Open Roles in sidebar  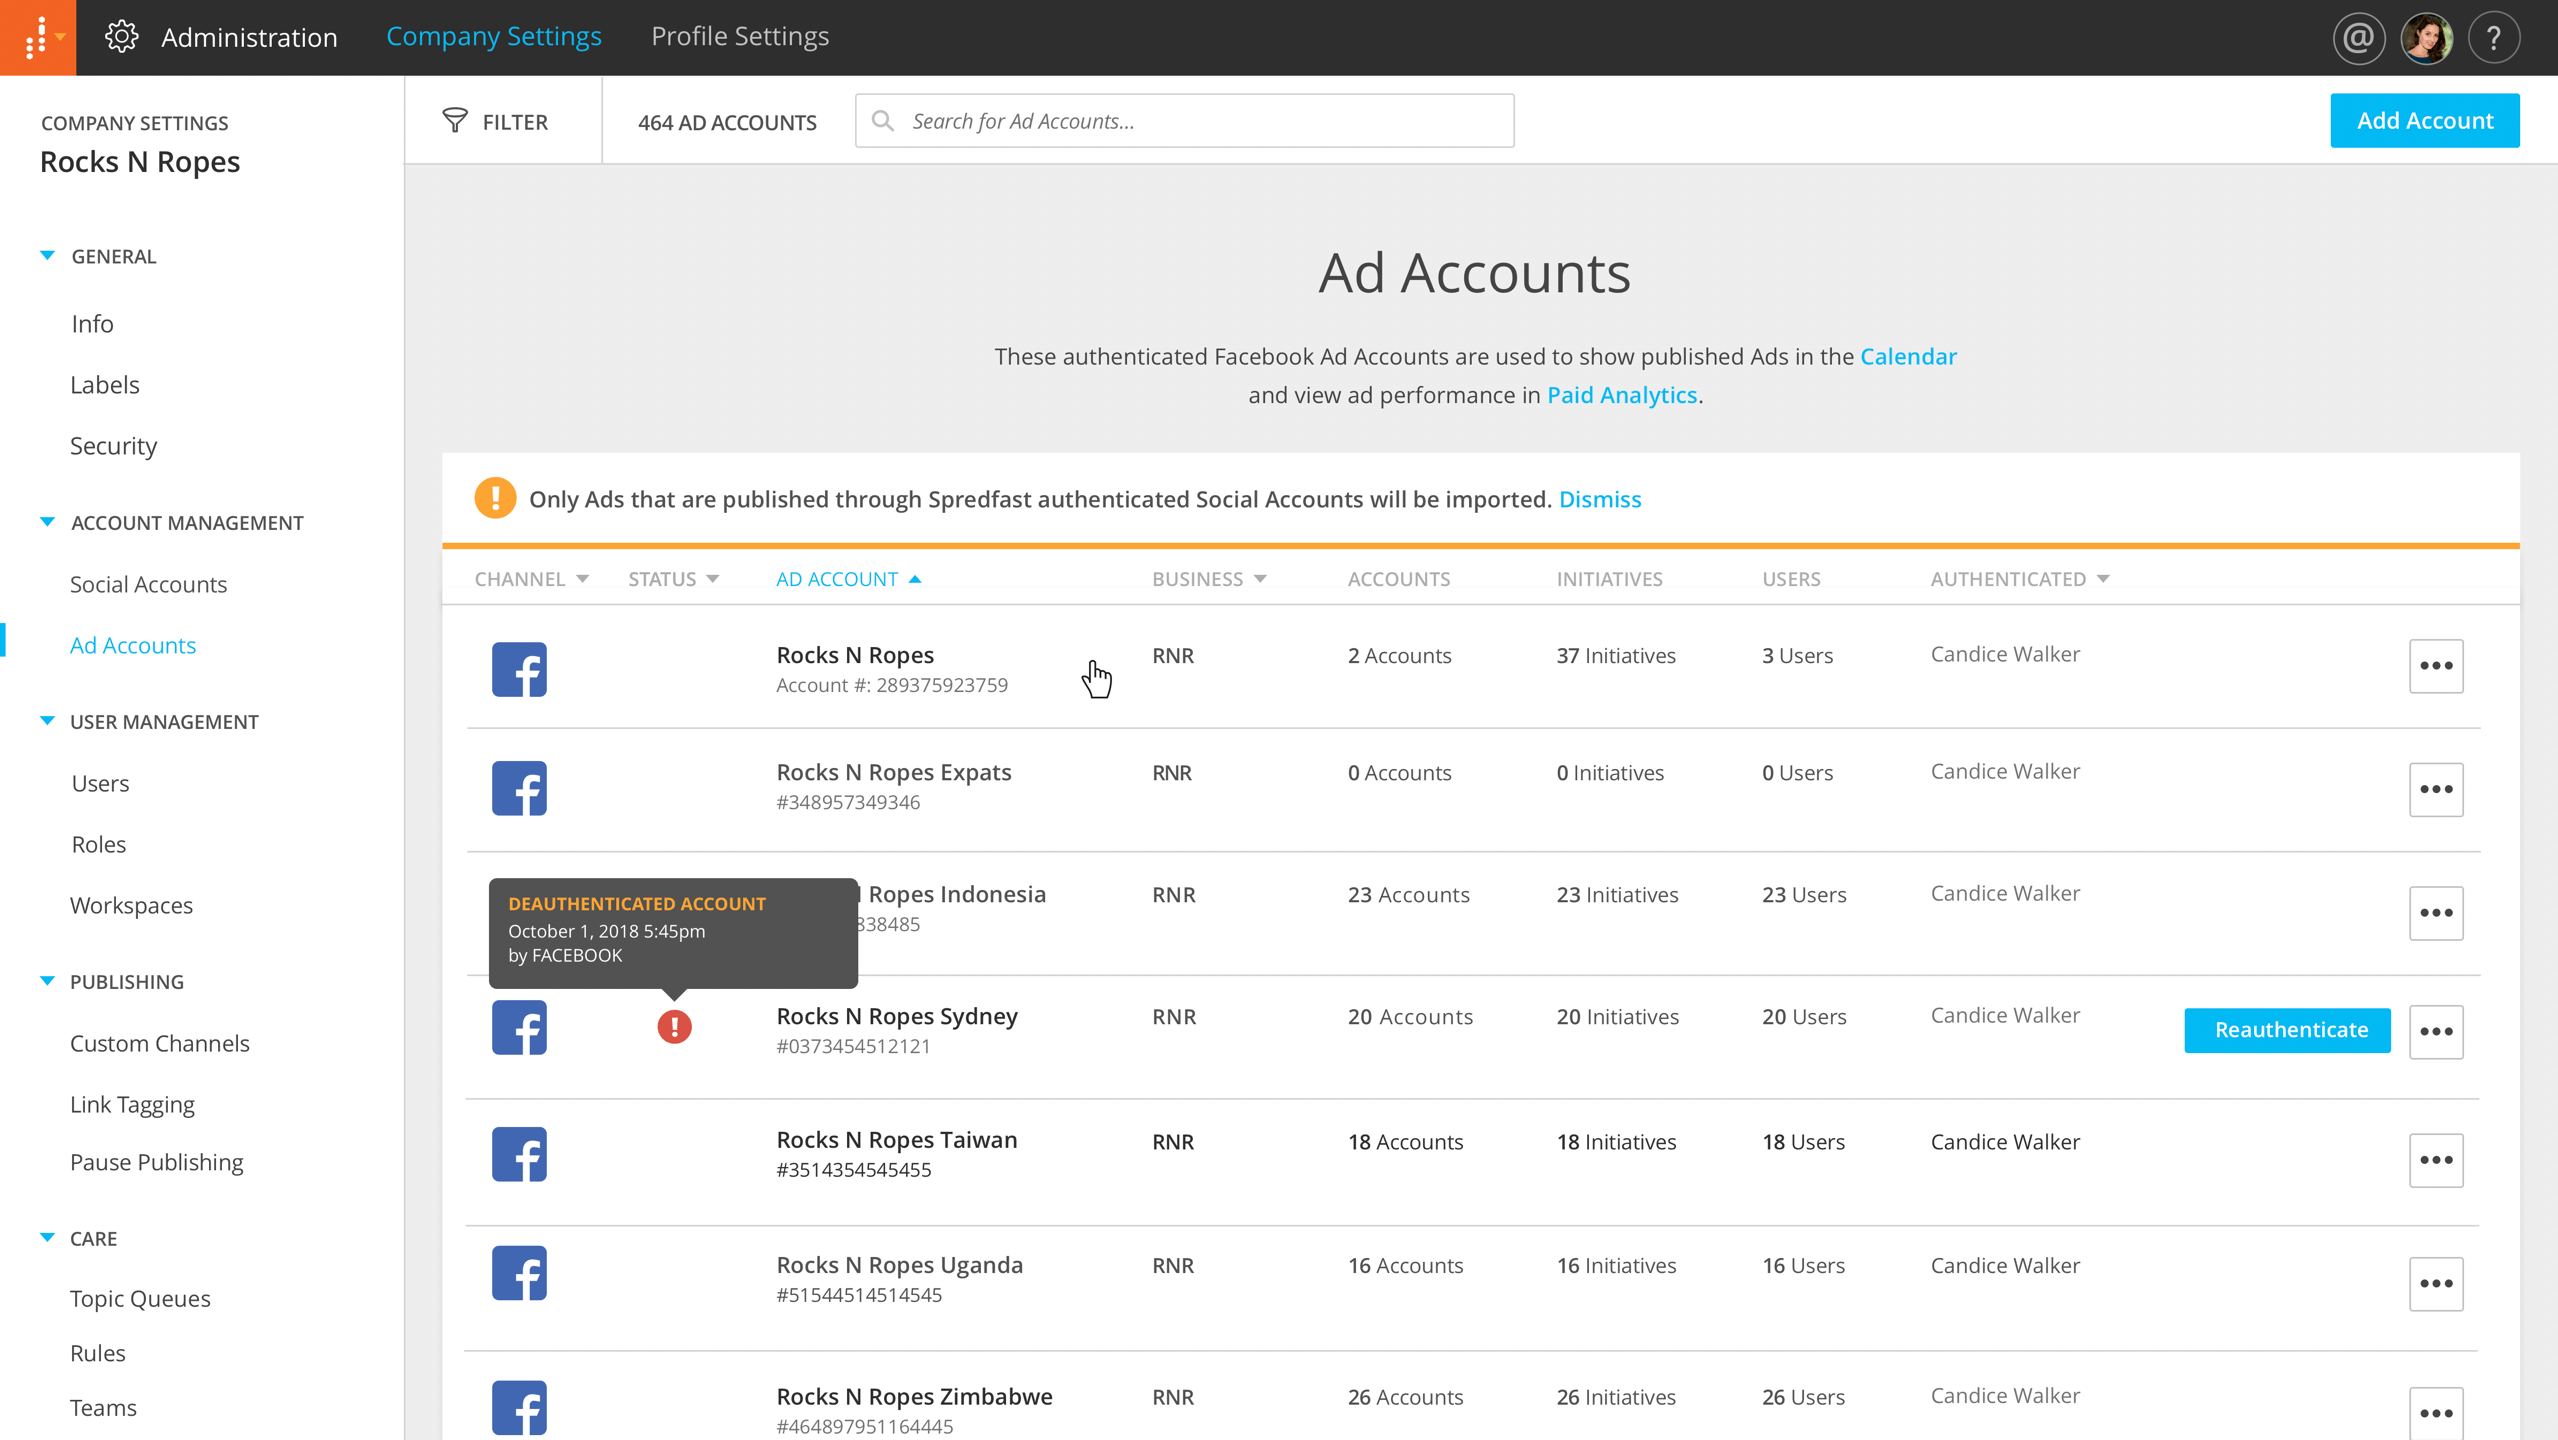coord(98,844)
